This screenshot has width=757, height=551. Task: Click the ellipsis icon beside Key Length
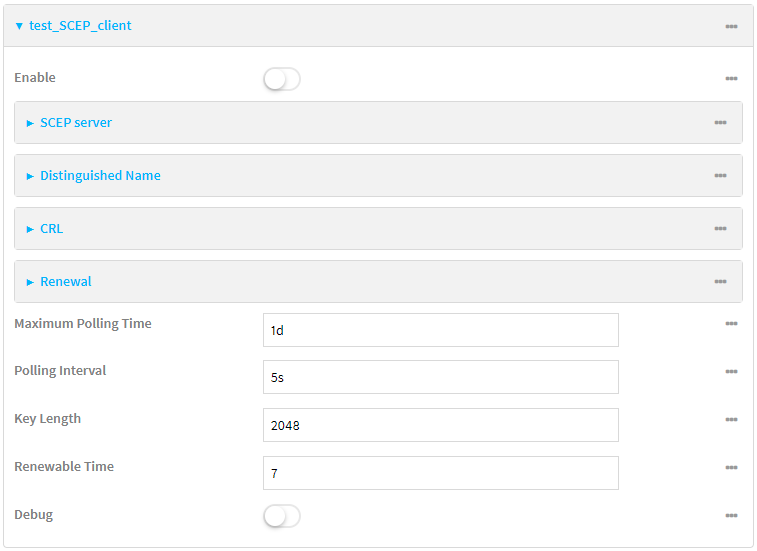[731, 420]
